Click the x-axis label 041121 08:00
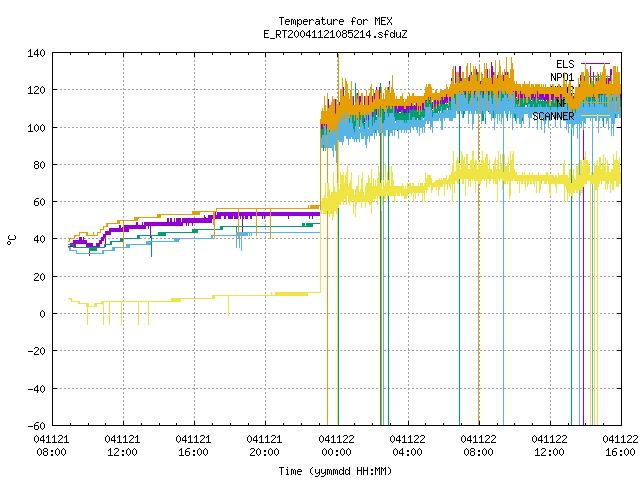 point(51,446)
